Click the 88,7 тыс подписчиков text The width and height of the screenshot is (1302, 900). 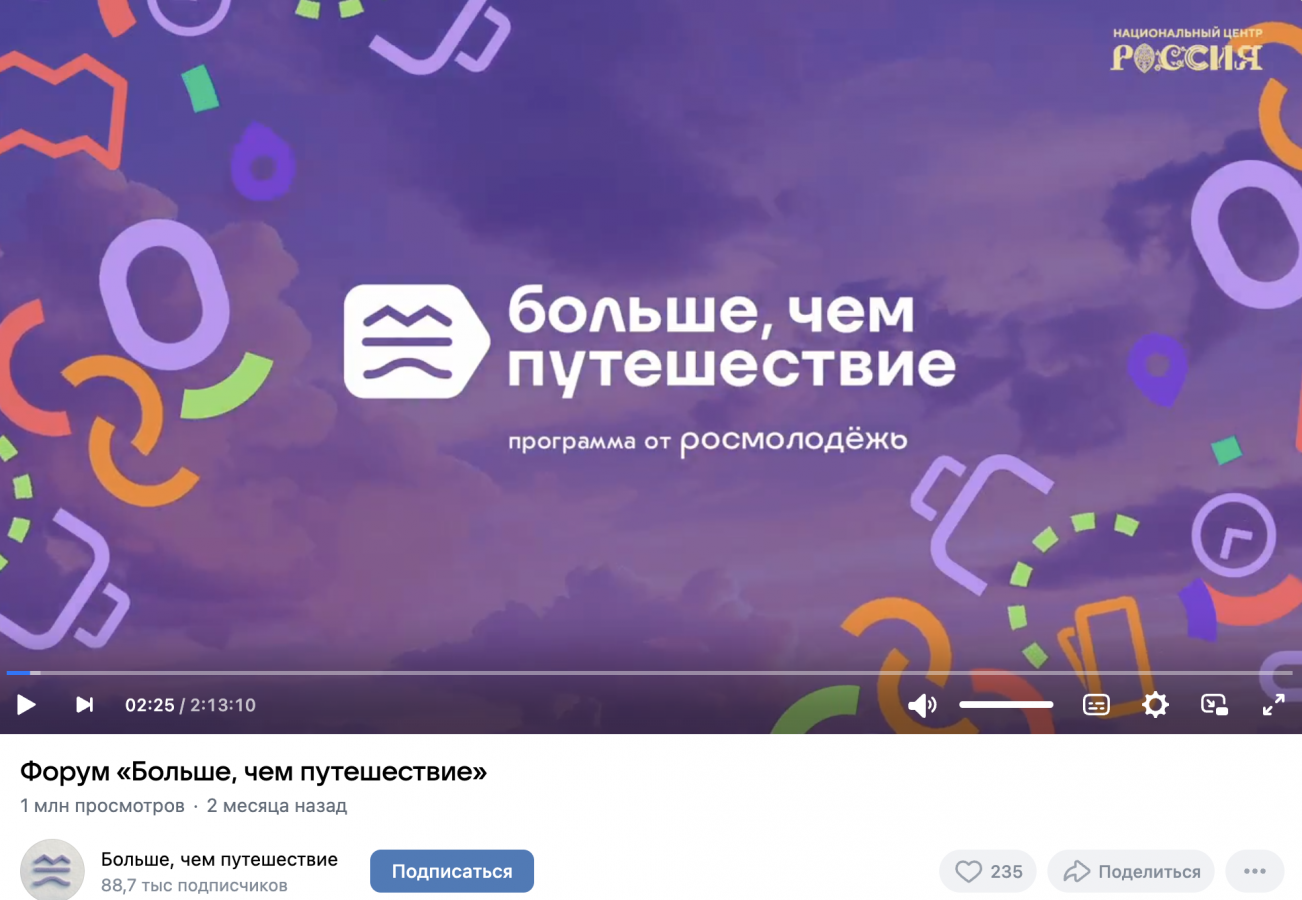pos(194,885)
